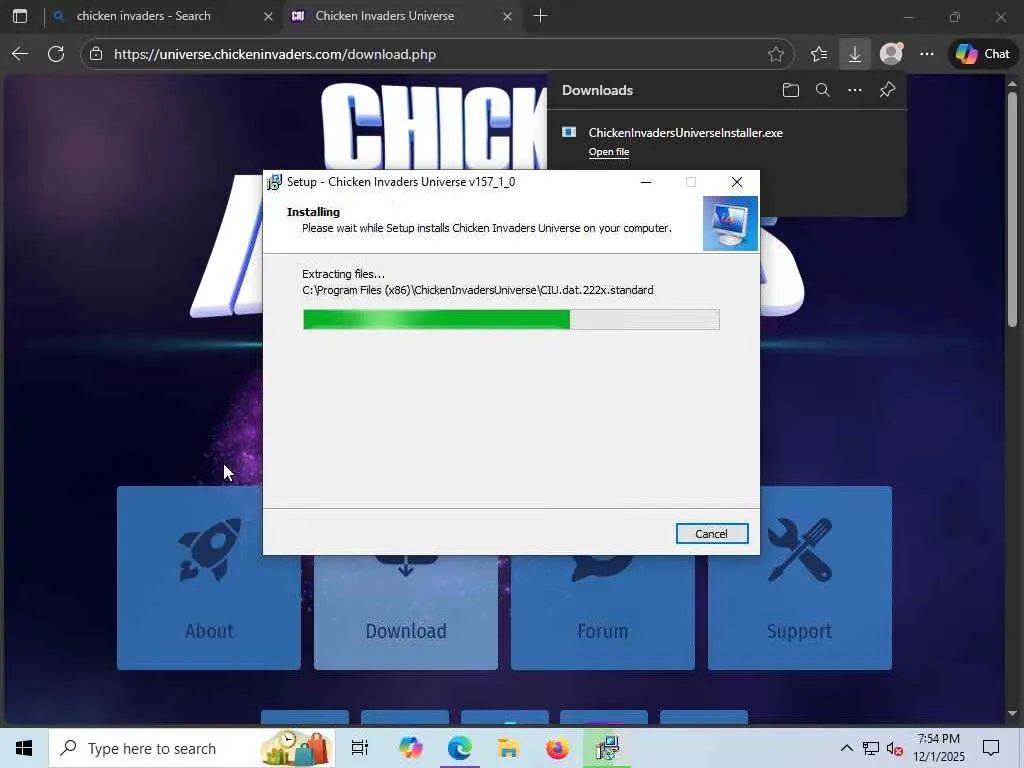This screenshot has width=1024, height=768.
Task: Open the Windows Start menu
Action: tap(24, 748)
